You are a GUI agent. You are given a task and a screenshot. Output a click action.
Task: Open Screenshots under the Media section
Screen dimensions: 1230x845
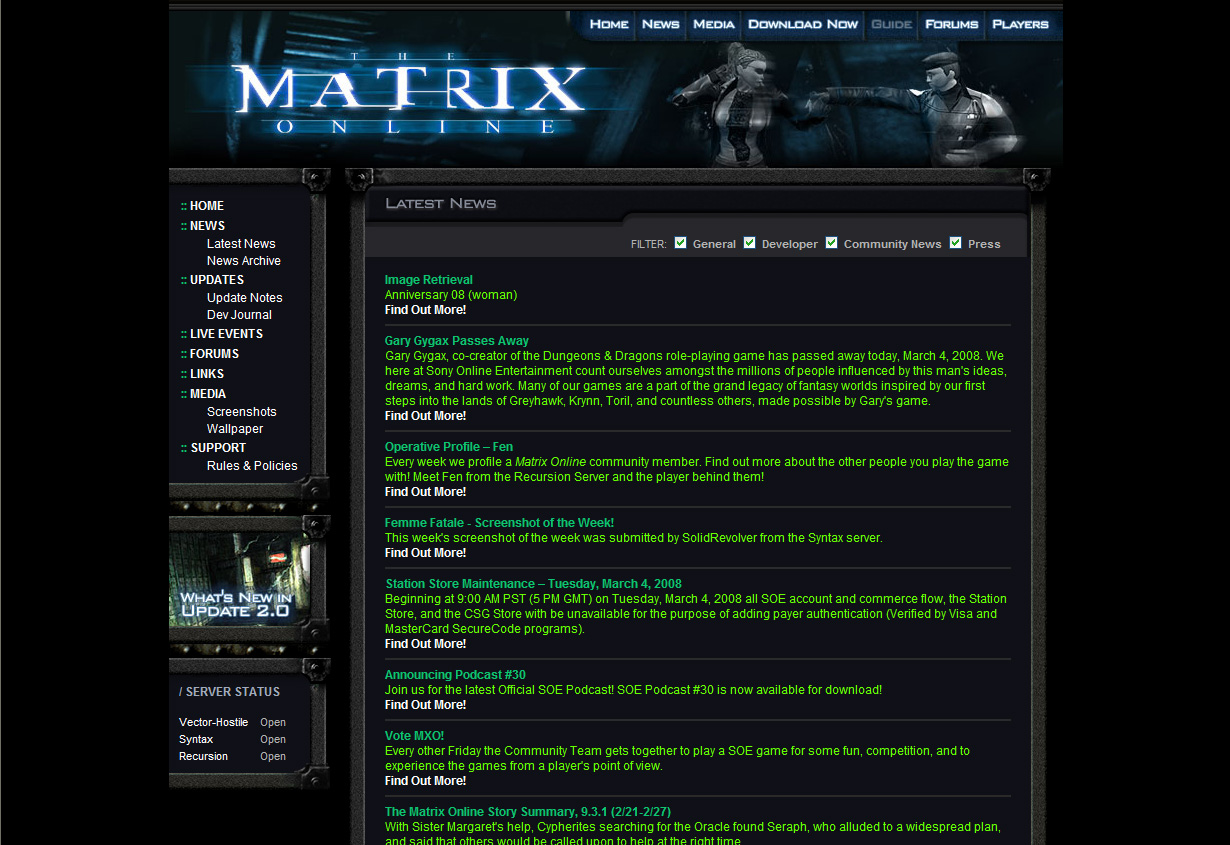point(241,412)
